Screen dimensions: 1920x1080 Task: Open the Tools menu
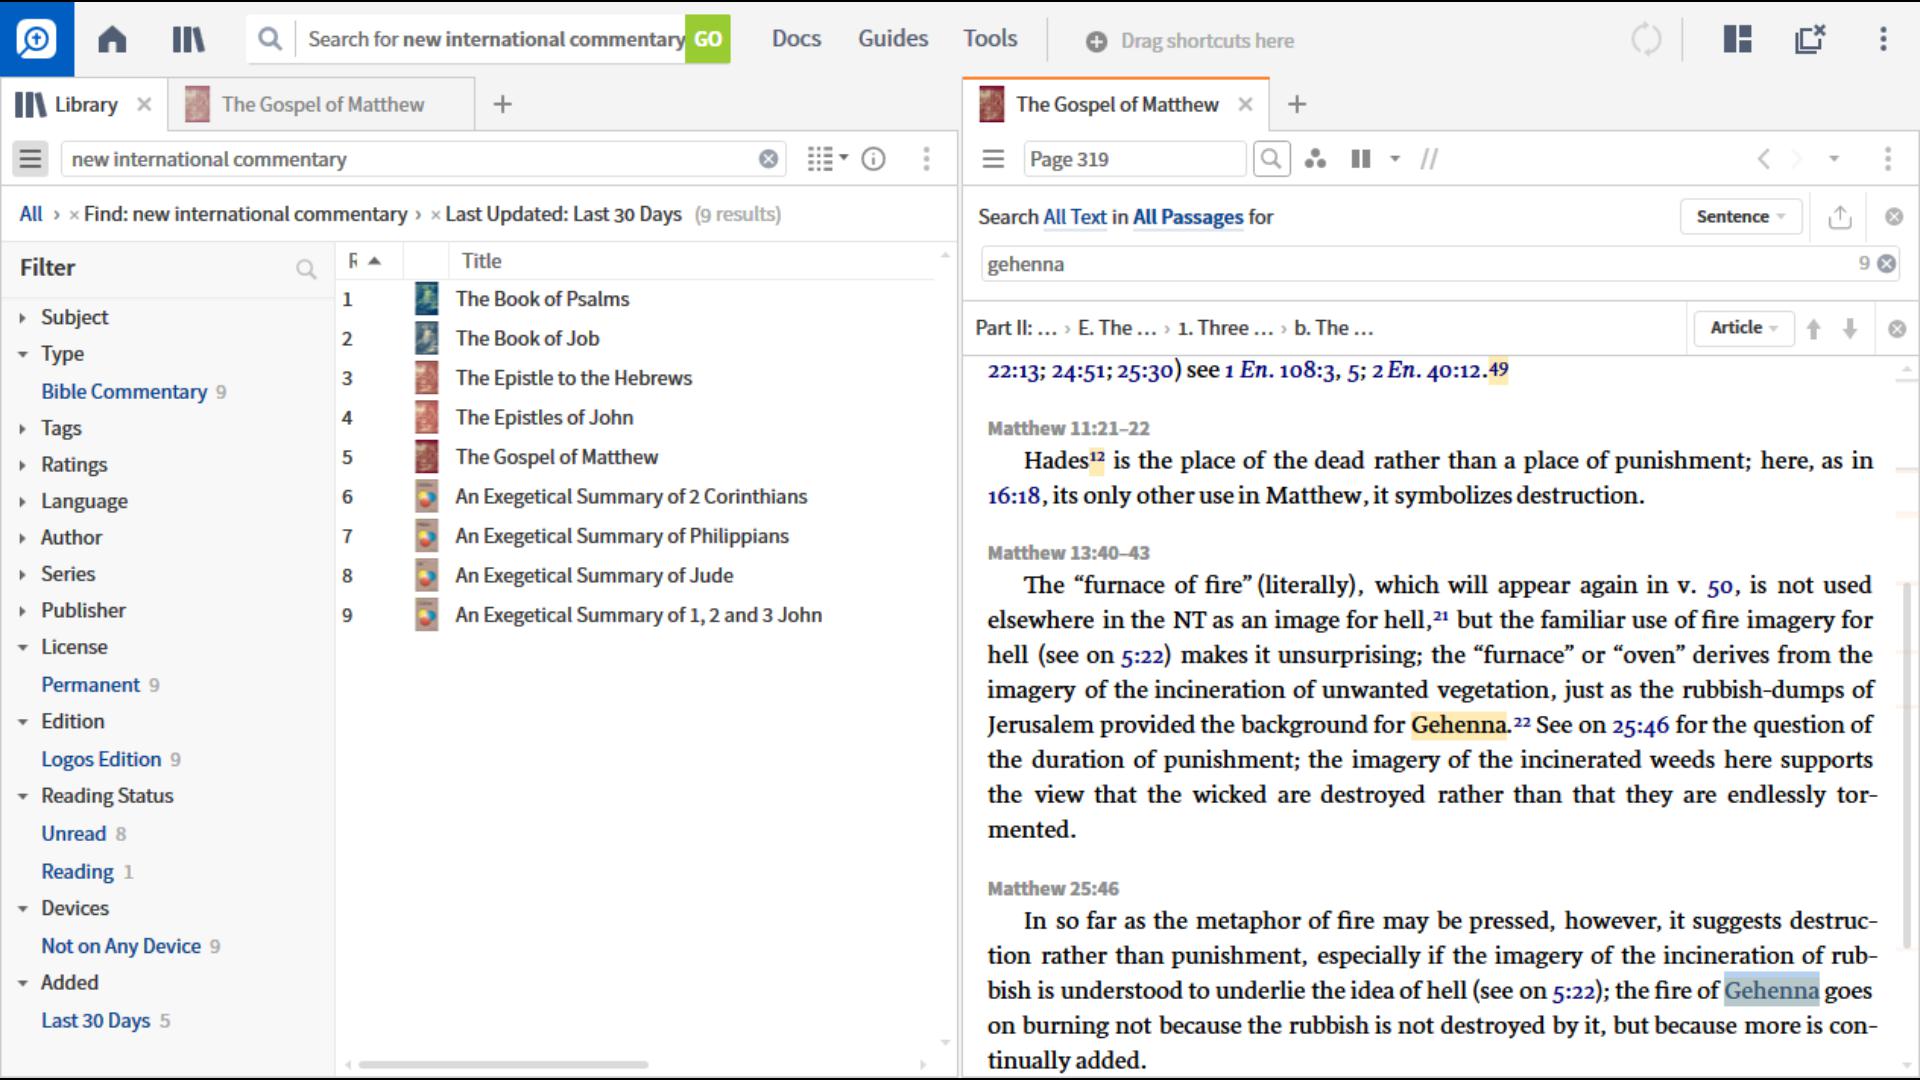tap(989, 38)
